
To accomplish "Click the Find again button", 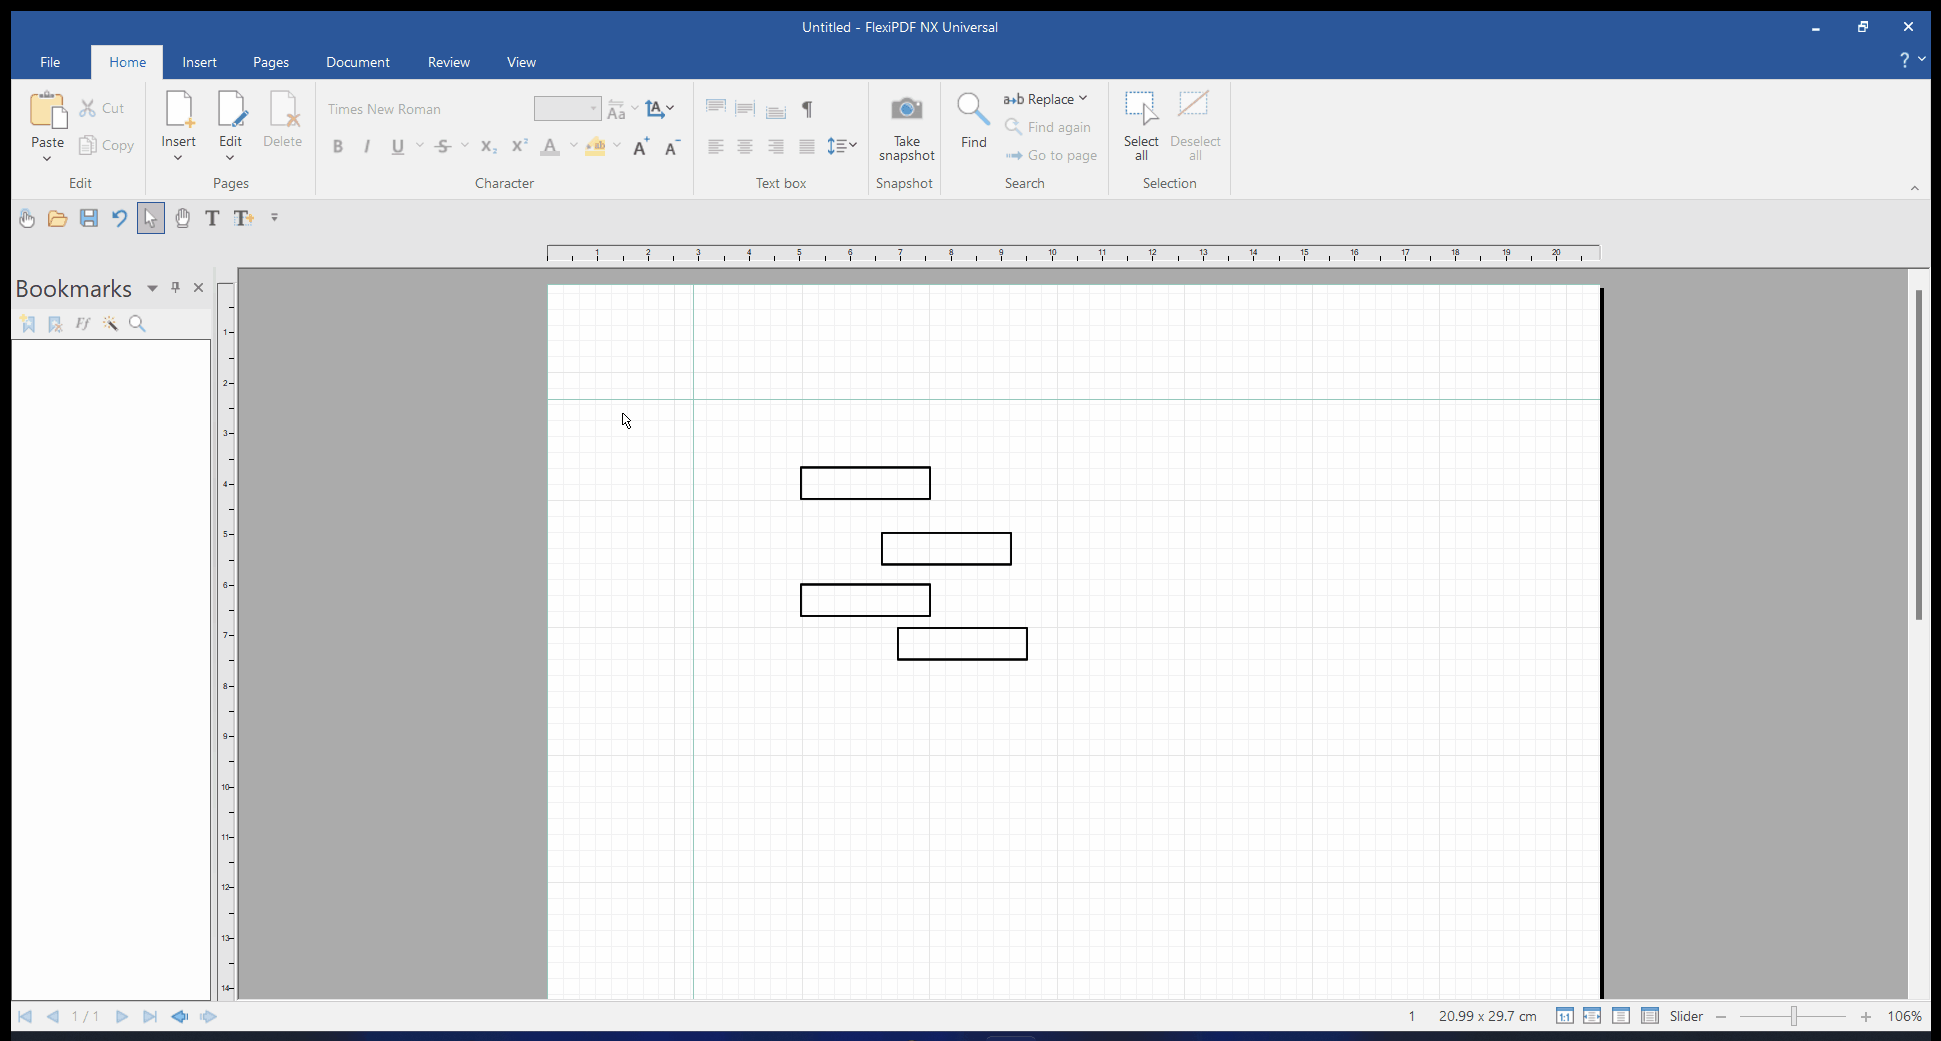I will [1047, 127].
